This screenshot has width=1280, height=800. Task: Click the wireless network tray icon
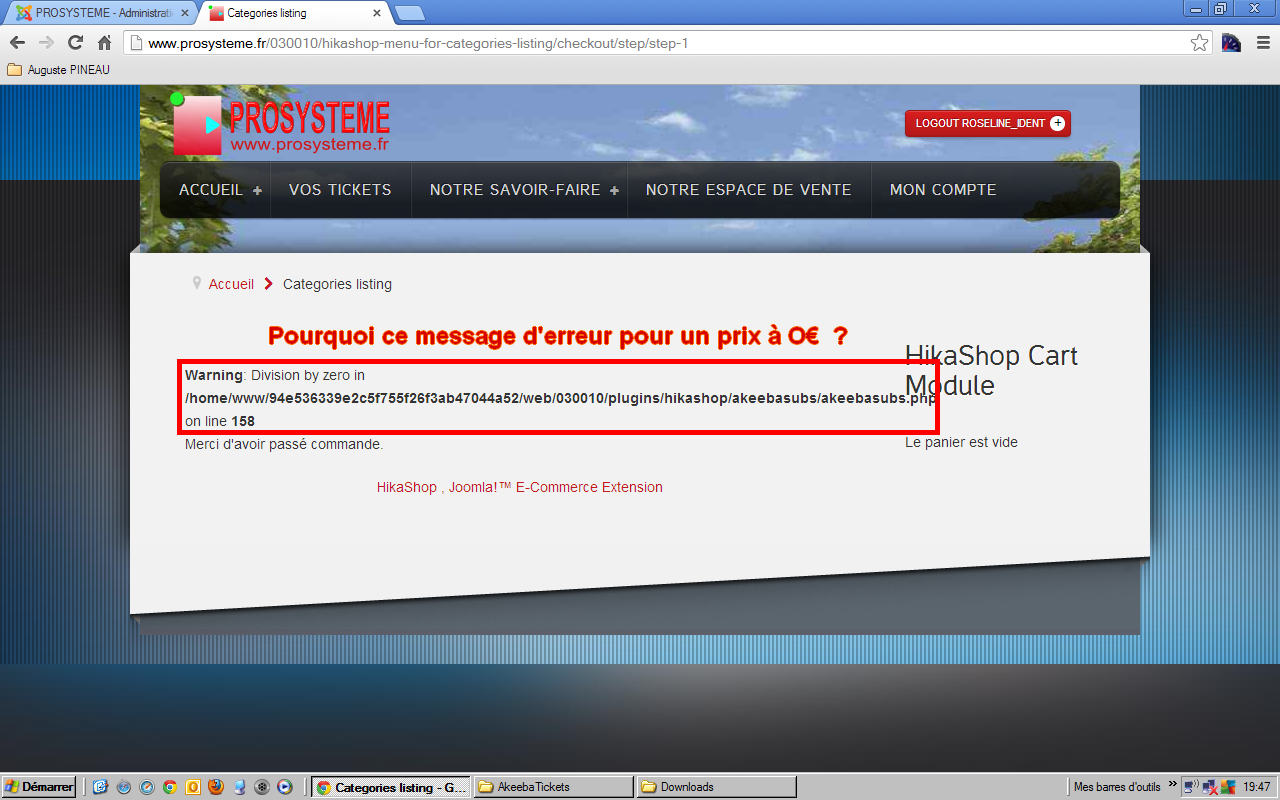[1191, 787]
